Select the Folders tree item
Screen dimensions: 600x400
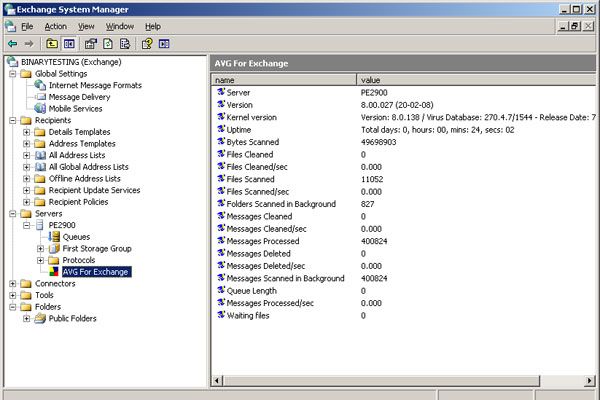[48, 307]
